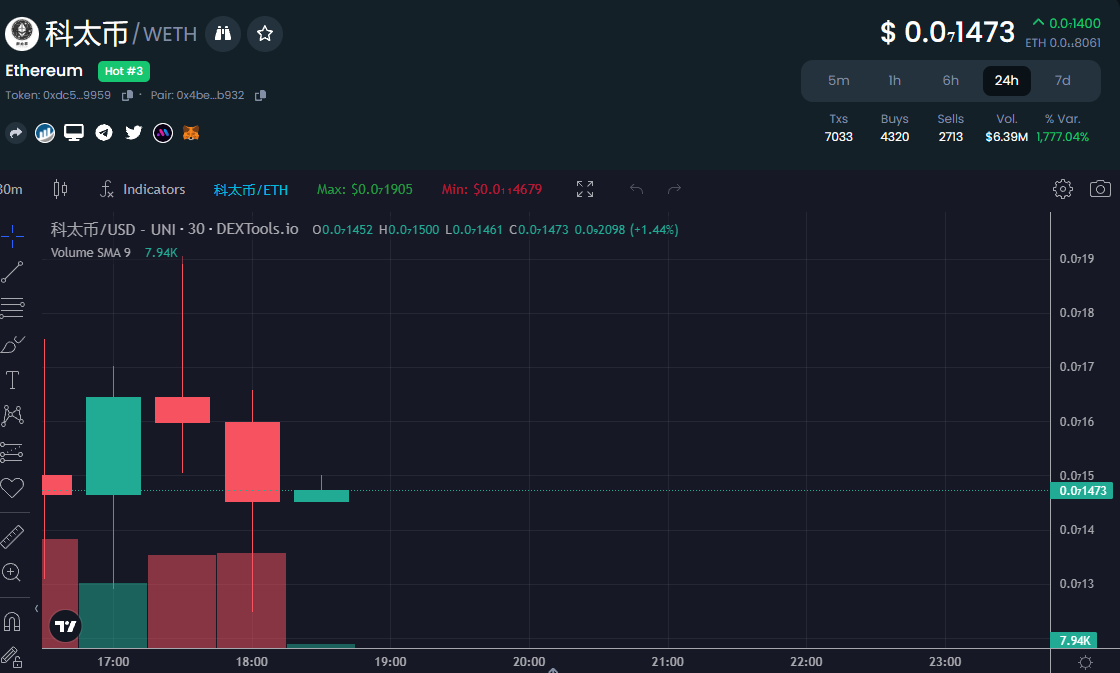Click the Sells count 2713

pyautogui.click(x=950, y=136)
